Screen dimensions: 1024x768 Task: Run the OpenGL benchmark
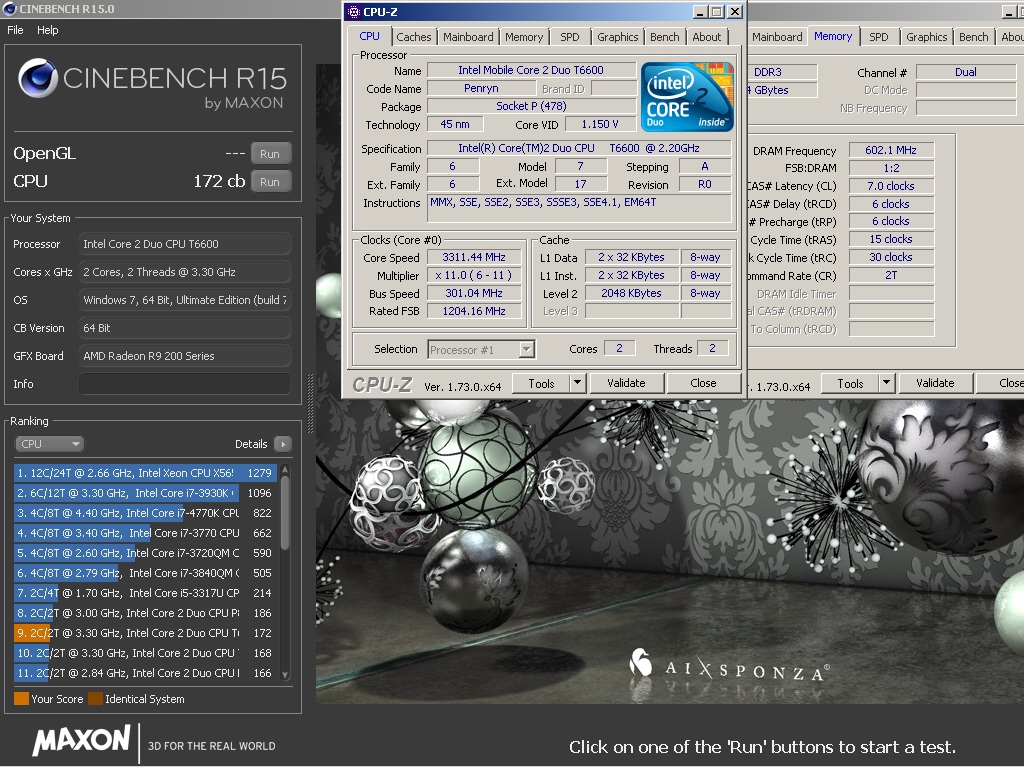click(x=270, y=153)
